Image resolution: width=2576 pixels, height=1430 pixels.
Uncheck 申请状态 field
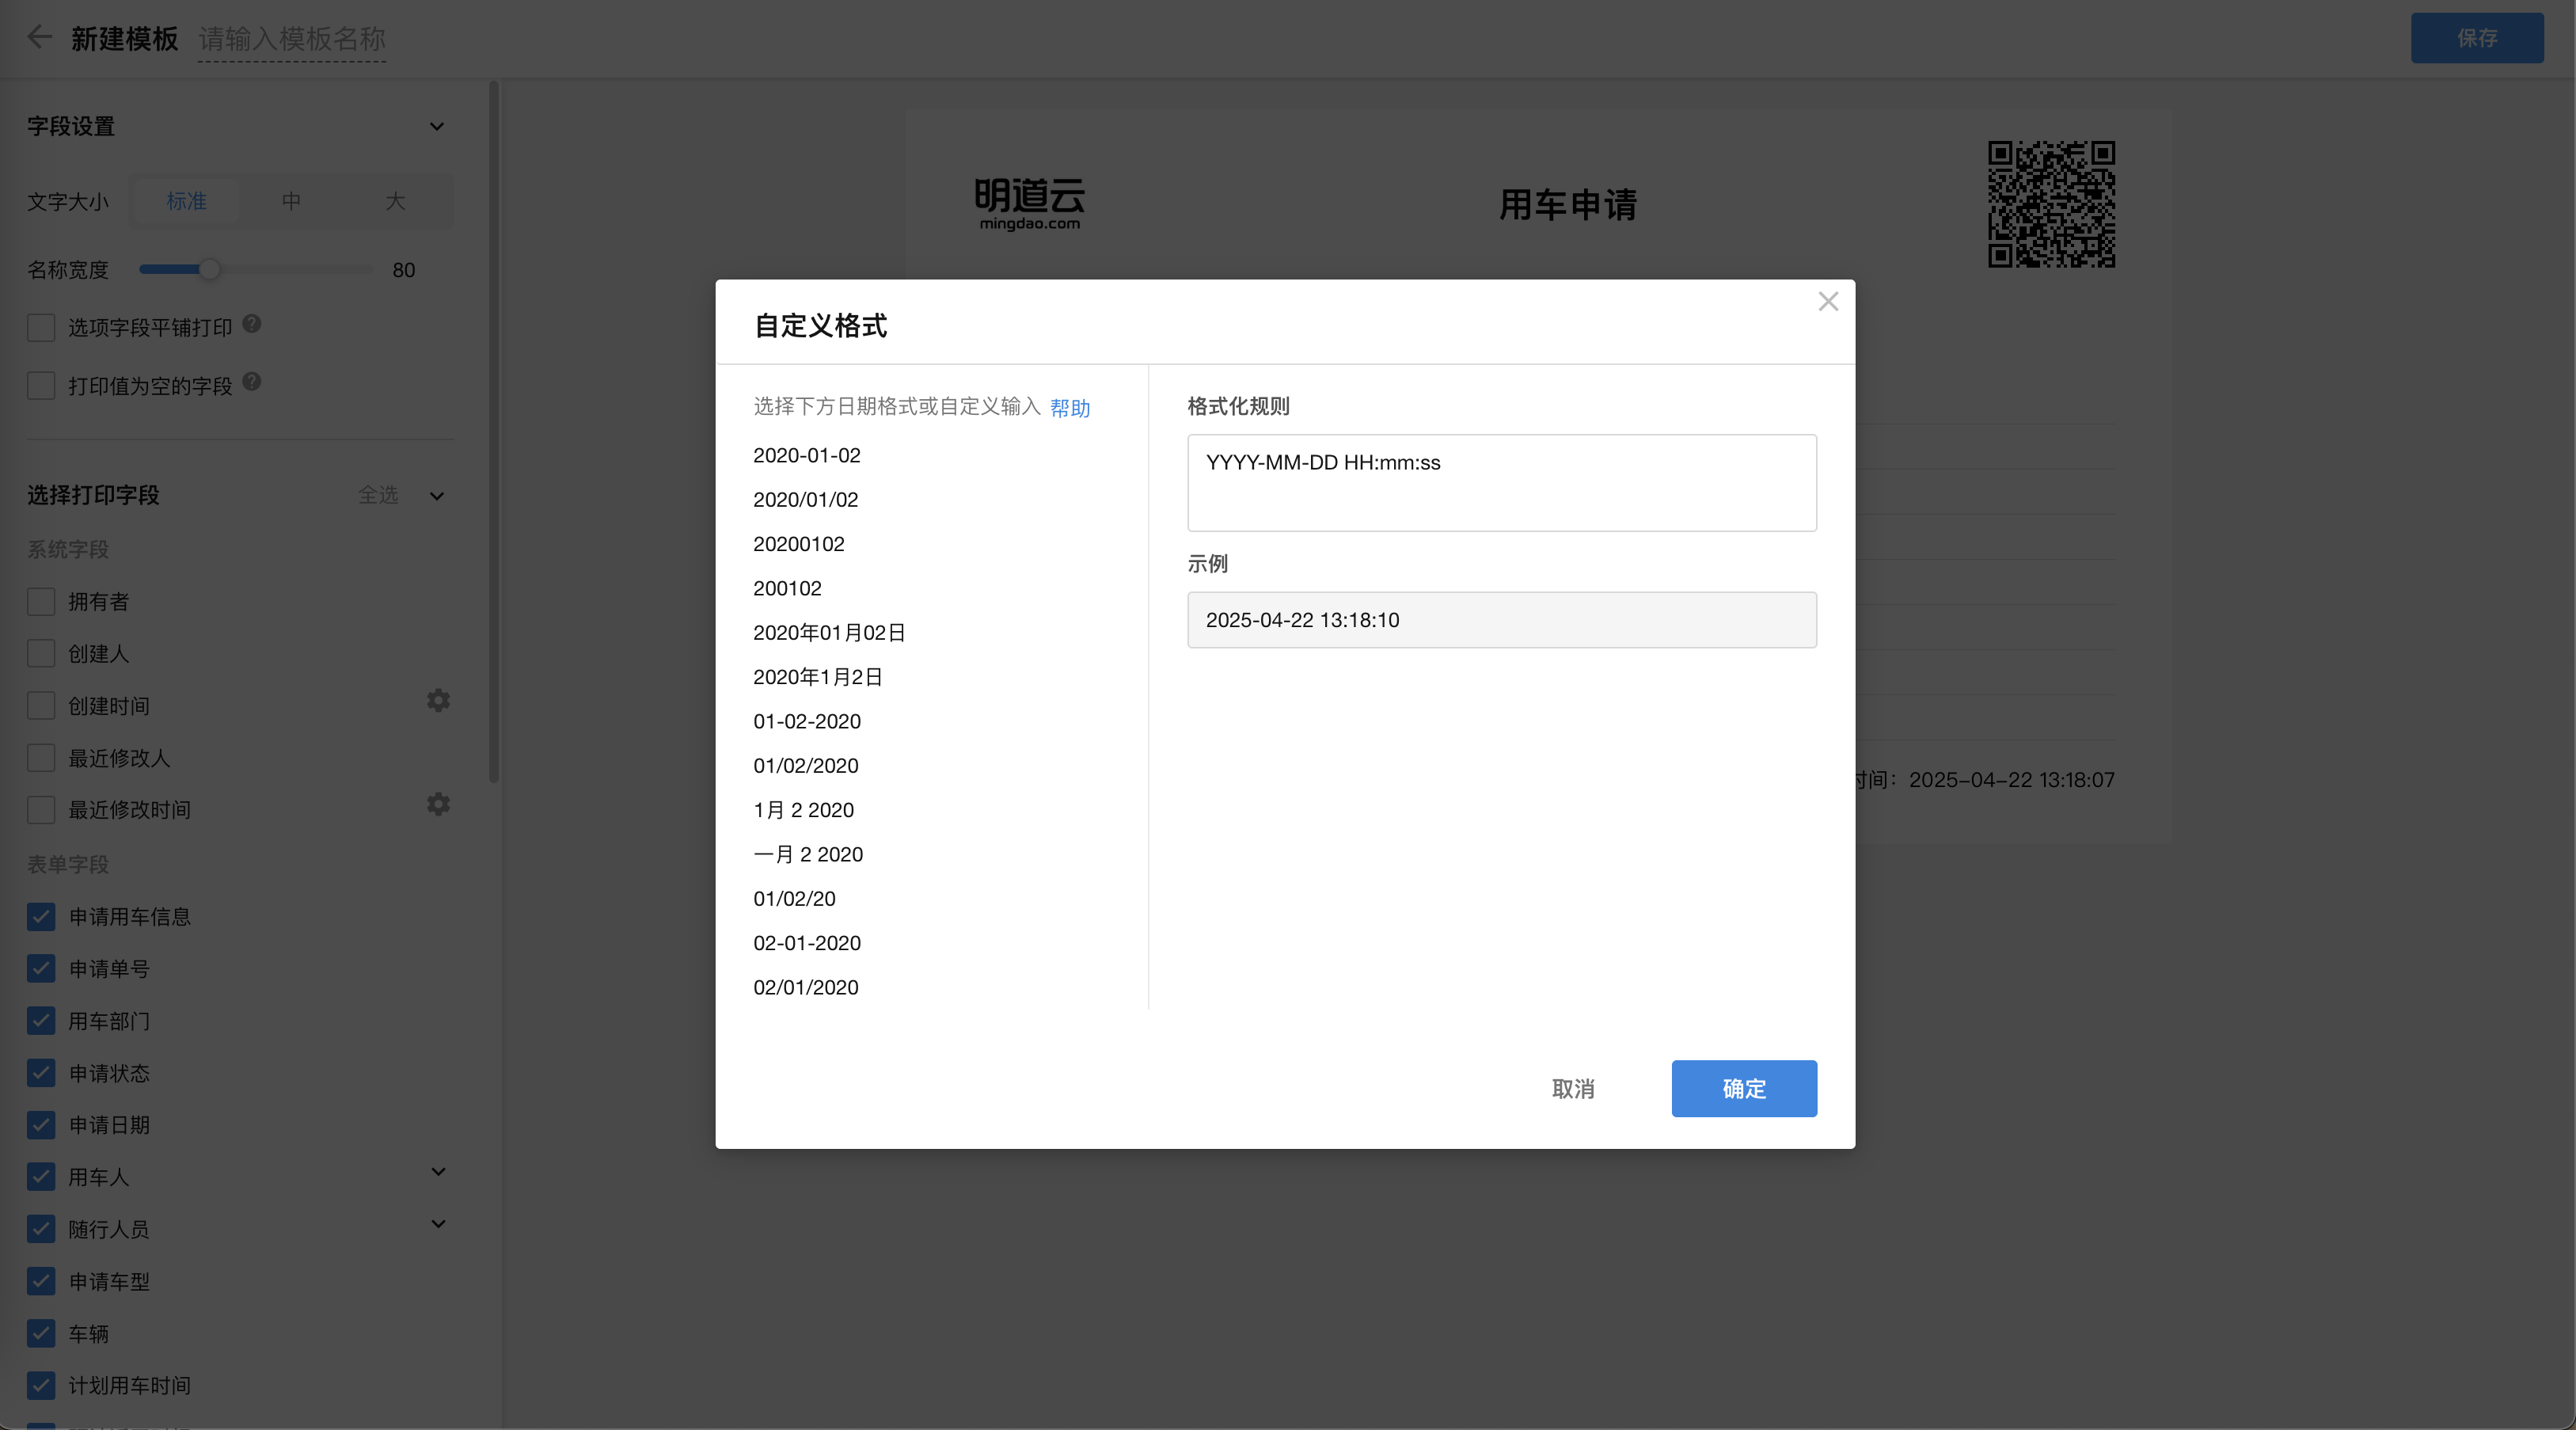41,1073
